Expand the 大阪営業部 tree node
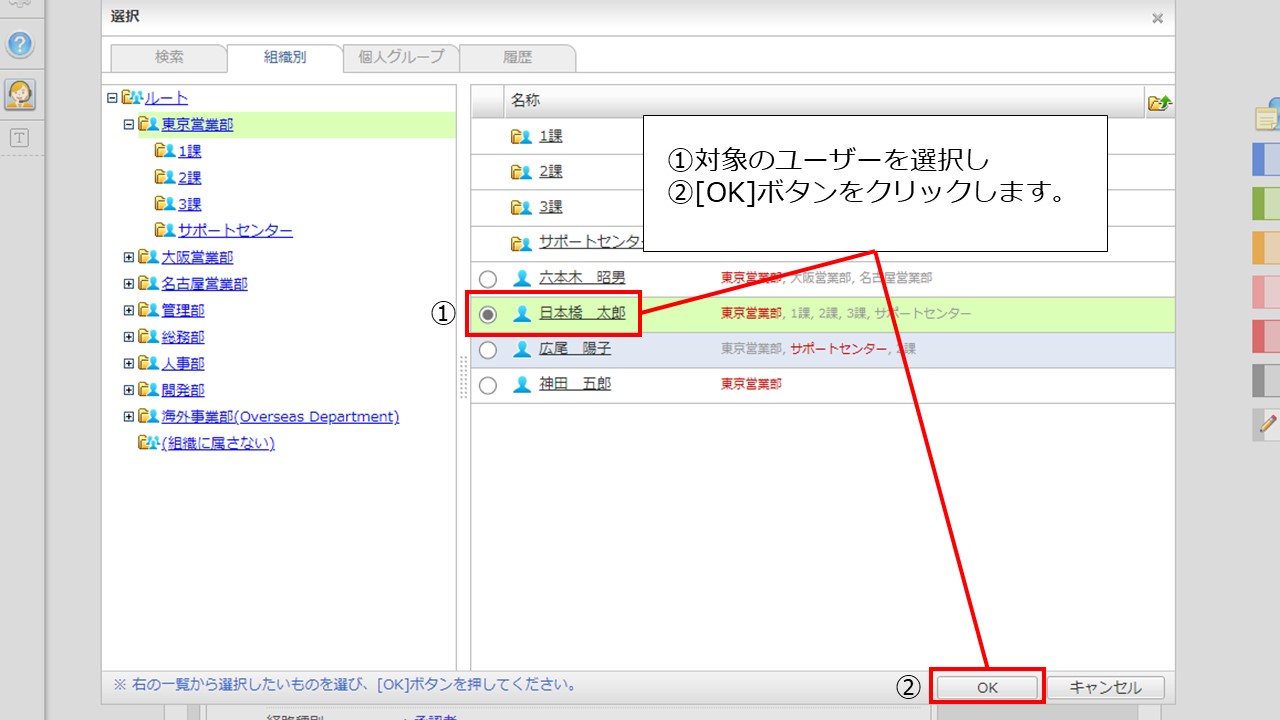This screenshot has width=1280, height=720. click(x=129, y=257)
